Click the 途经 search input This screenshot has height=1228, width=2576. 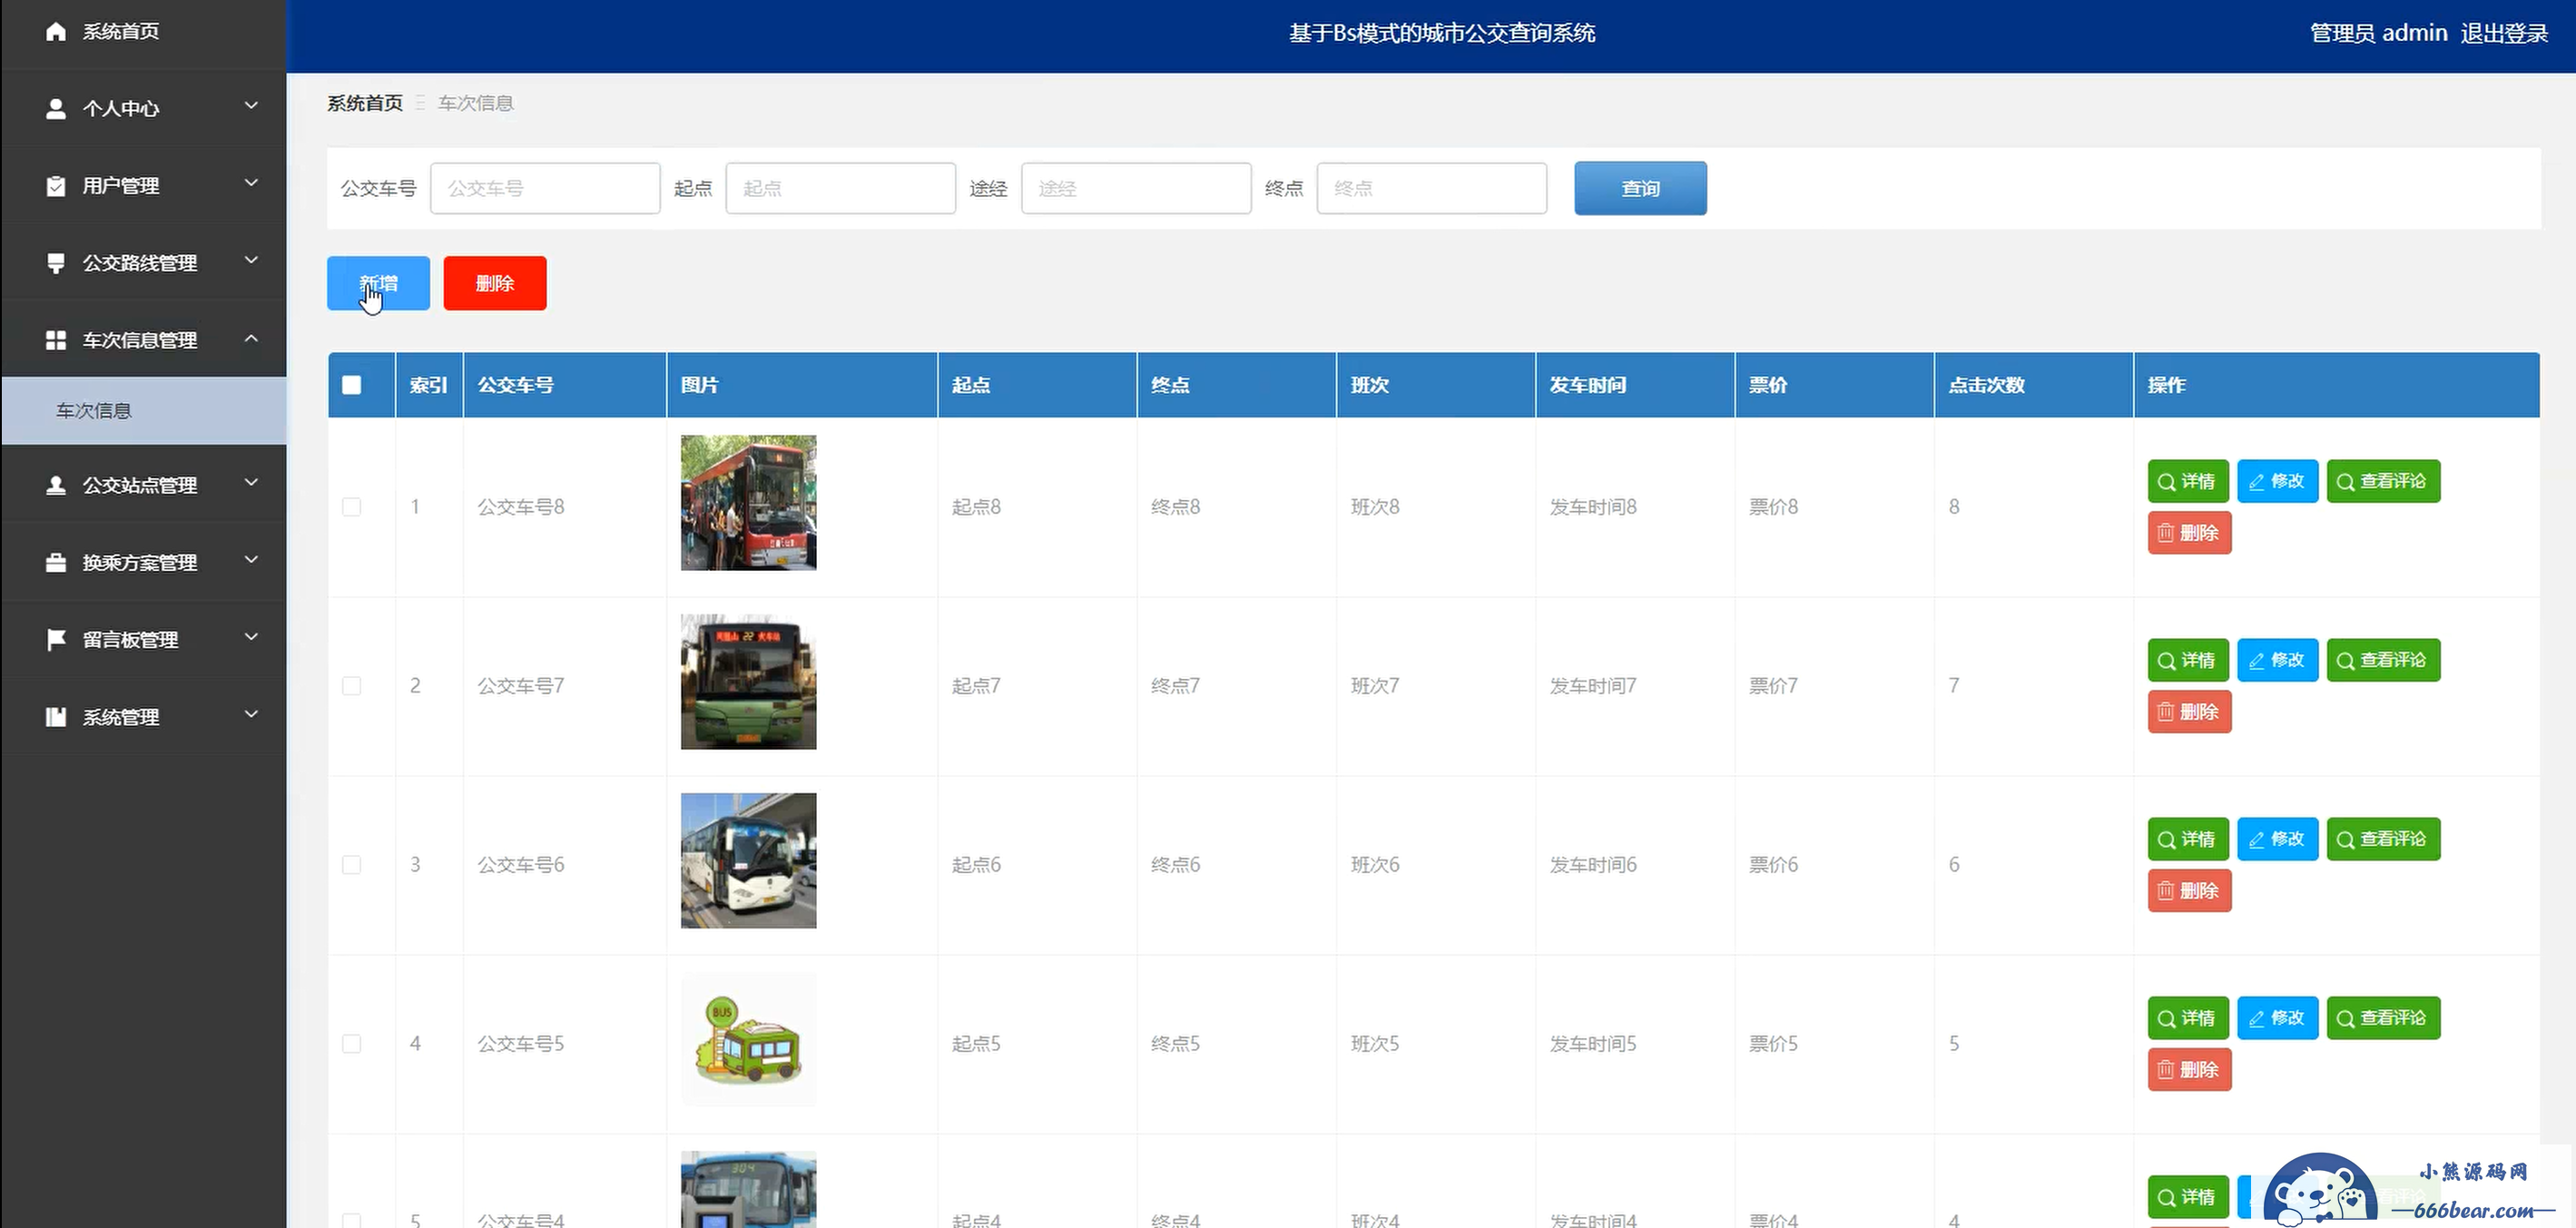click(1136, 188)
